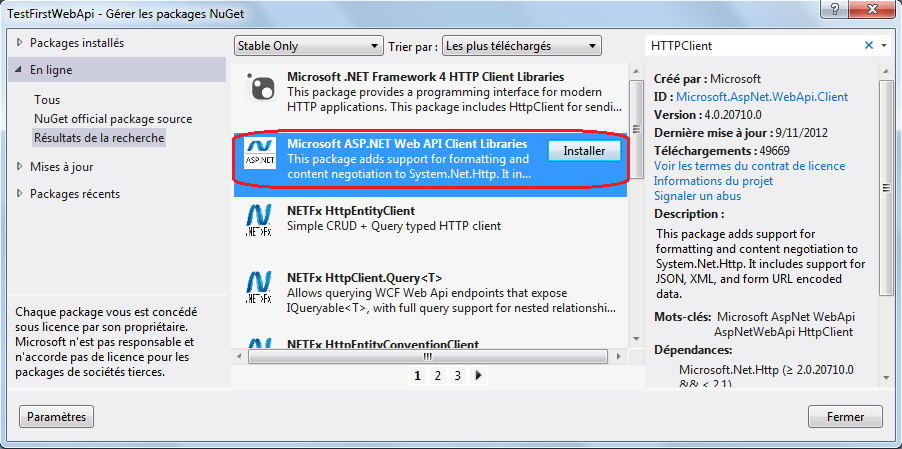
Task: Click the ASP.NET Web API Client Libraries icon
Action: pyautogui.click(x=260, y=157)
